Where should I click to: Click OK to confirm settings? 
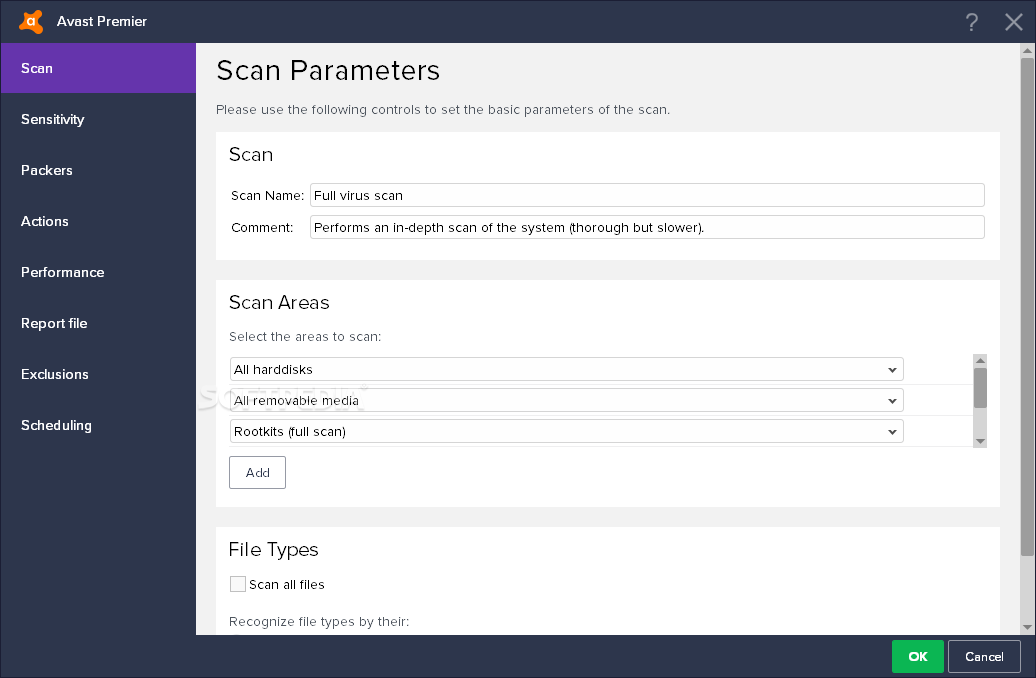point(918,656)
